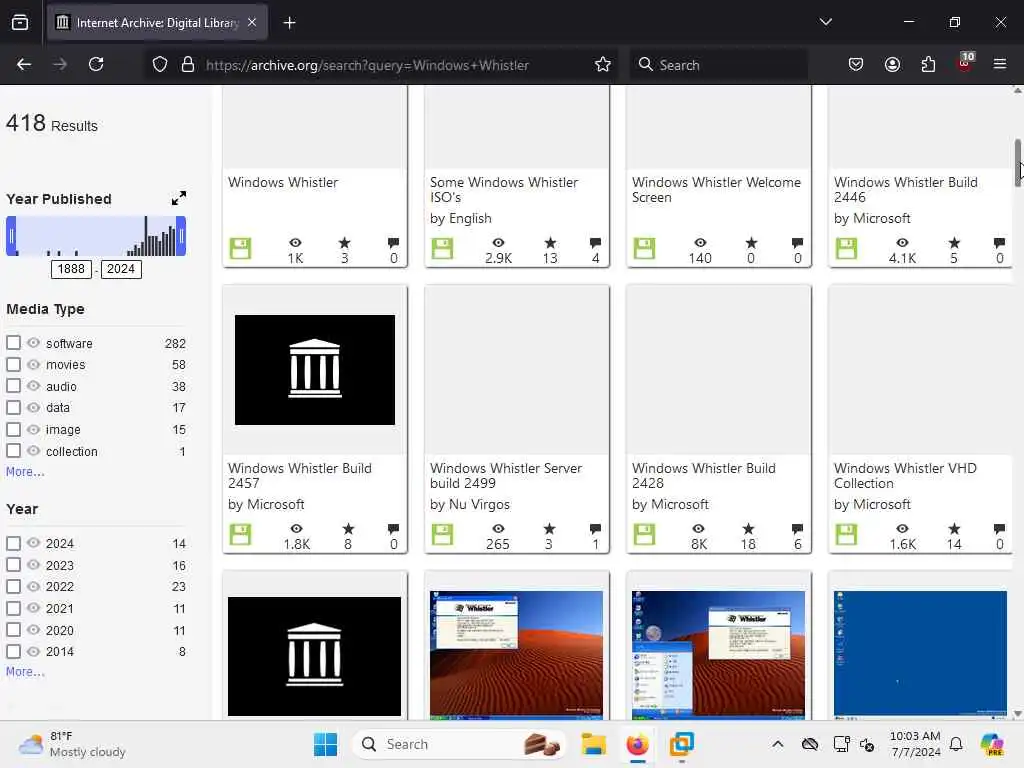The height and width of the screenshot is (768, 1024).
Task: Check the audio media type filter
Action: click(x=13, y=386)
